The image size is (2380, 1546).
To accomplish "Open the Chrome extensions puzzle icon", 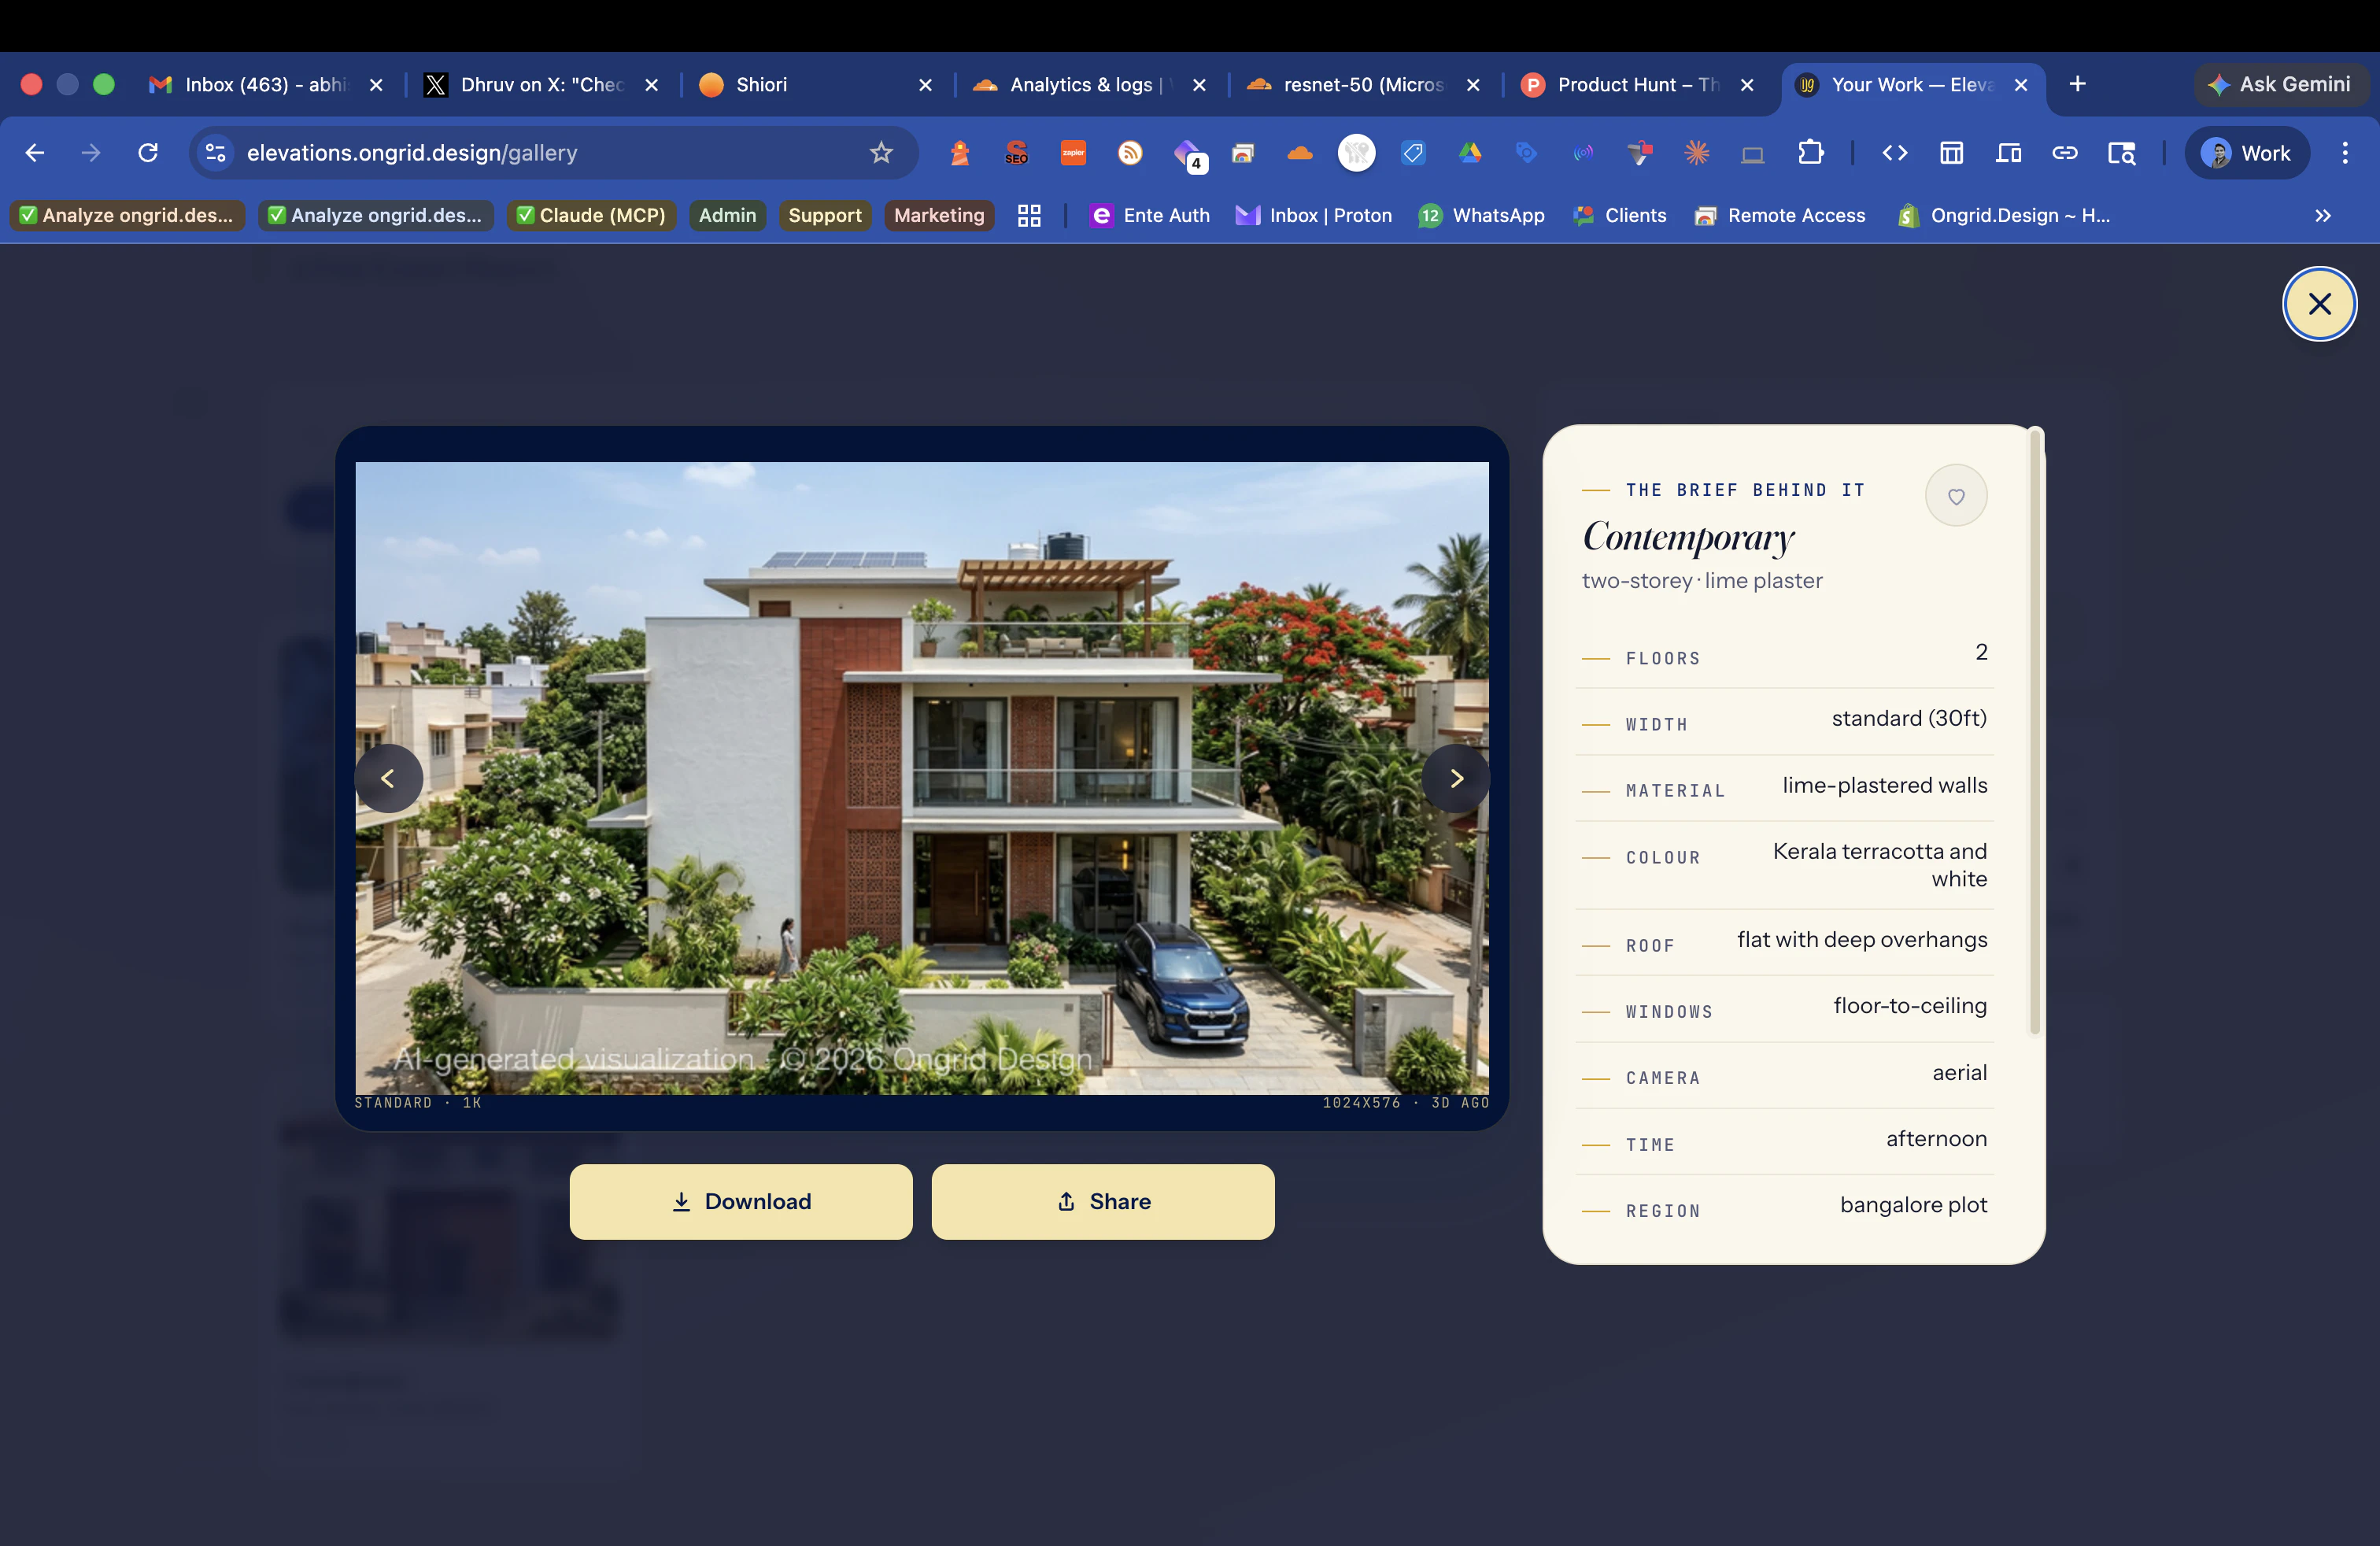I will (x=1810, y=153).
